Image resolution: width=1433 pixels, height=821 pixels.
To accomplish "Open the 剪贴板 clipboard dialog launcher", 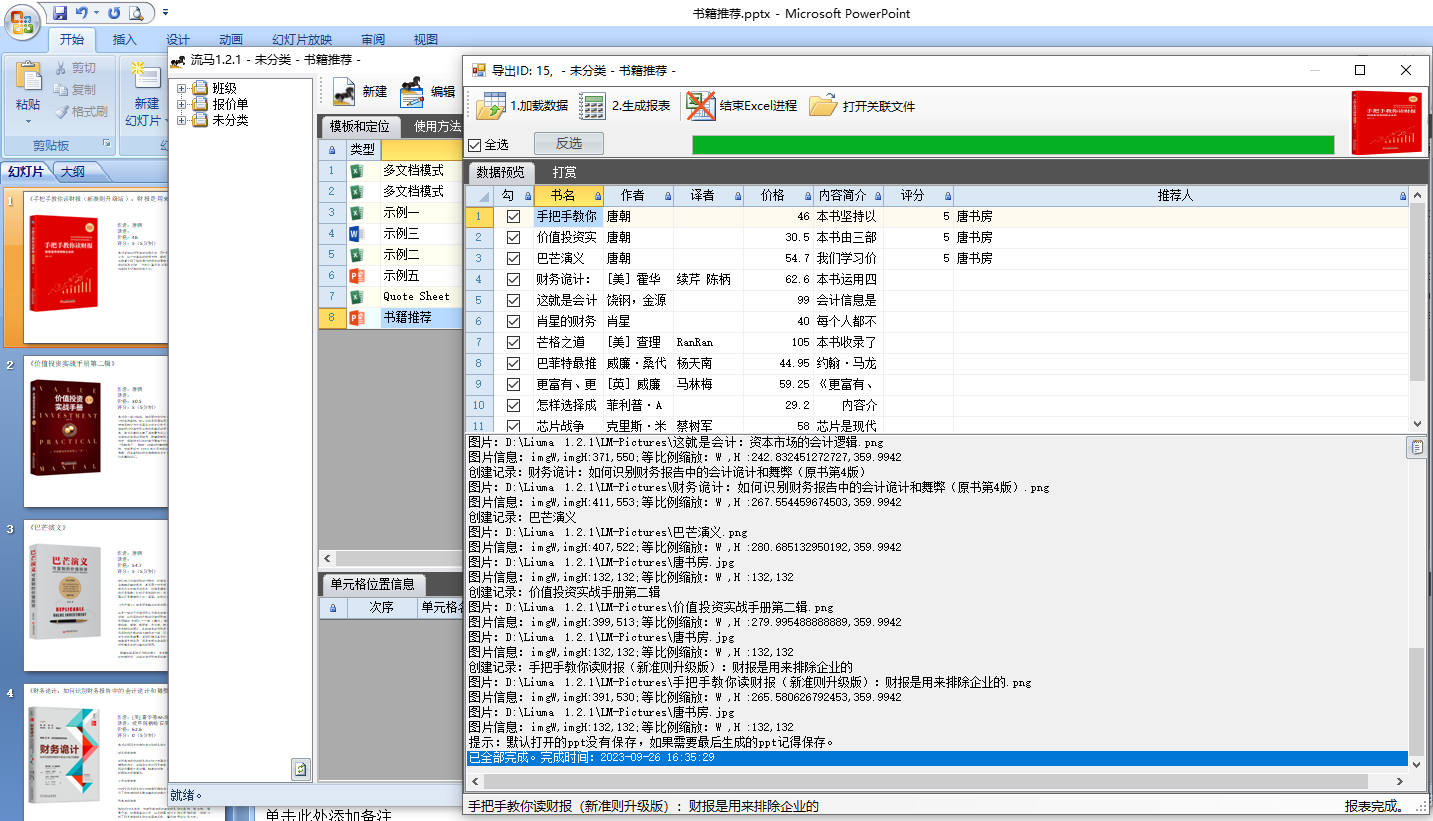I will (x=108, y=146).
